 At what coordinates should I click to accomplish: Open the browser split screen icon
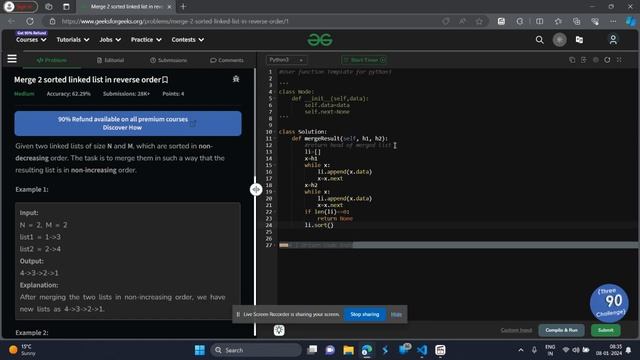coord(539,21)
